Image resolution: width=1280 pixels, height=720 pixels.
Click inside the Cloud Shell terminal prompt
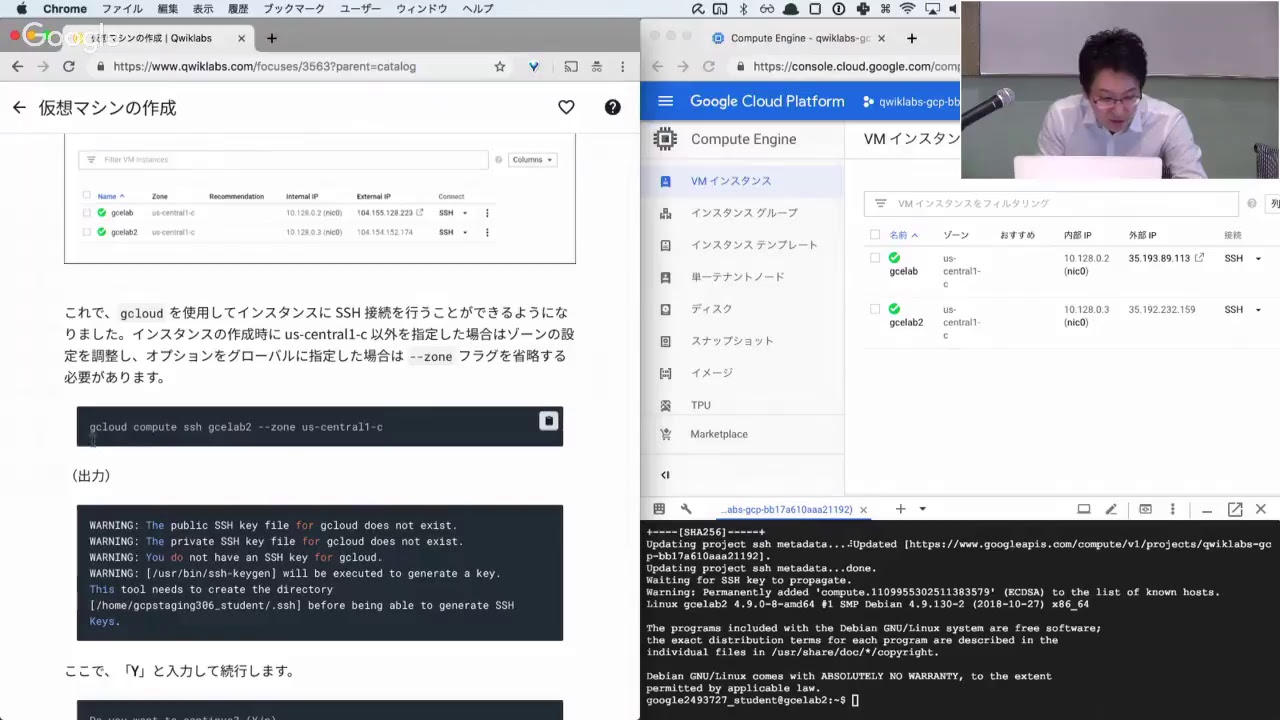[x=855, y=700]
